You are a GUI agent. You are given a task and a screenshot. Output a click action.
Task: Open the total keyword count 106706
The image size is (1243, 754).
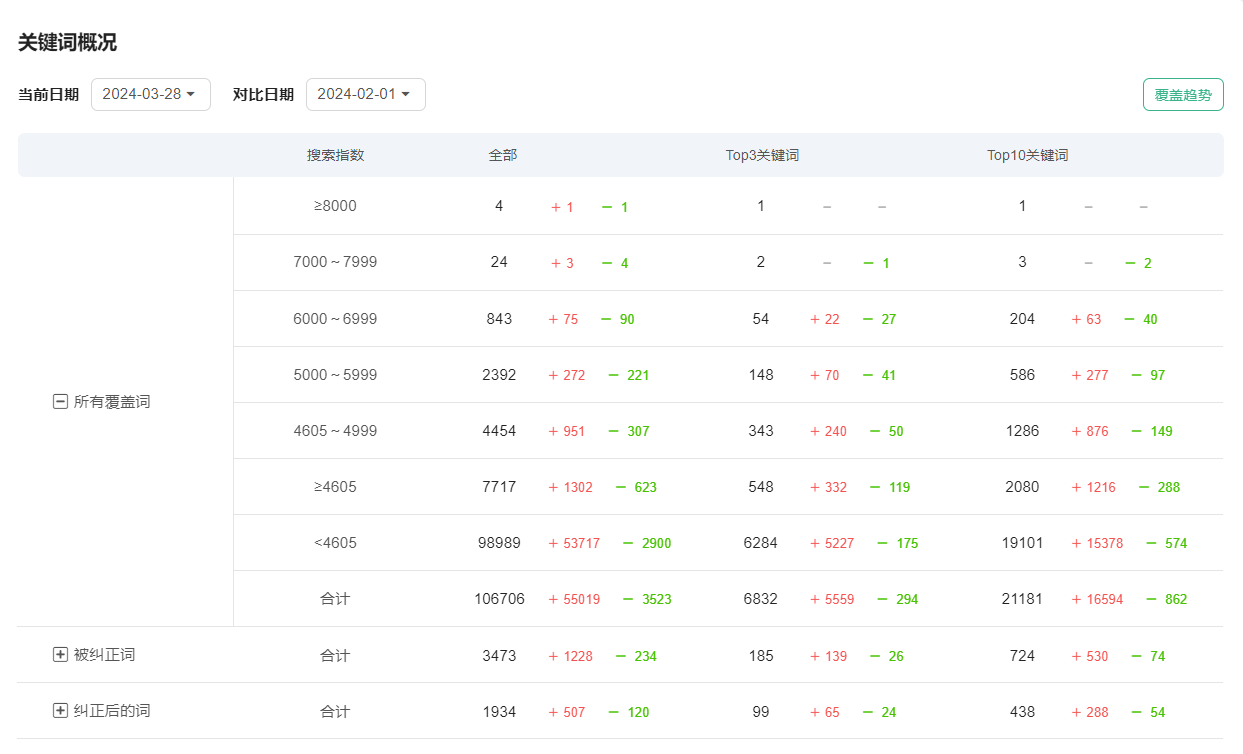pos(499,599)
